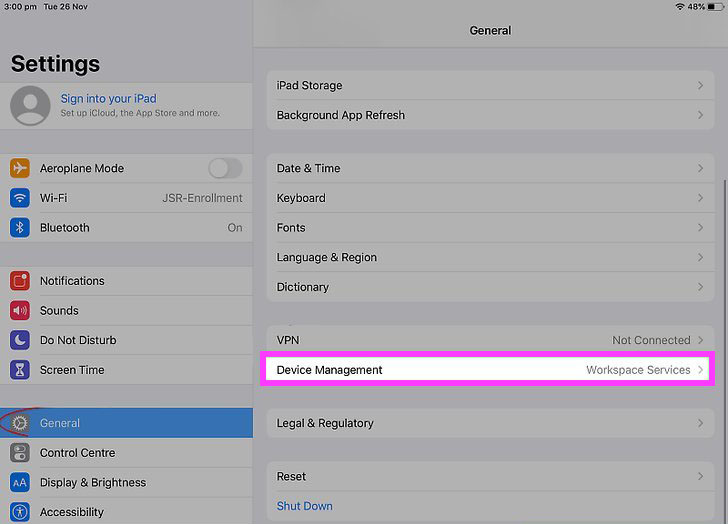Open Device Management chevron
Viewport: 728px width, 524px height.
(x=700, y=370)
